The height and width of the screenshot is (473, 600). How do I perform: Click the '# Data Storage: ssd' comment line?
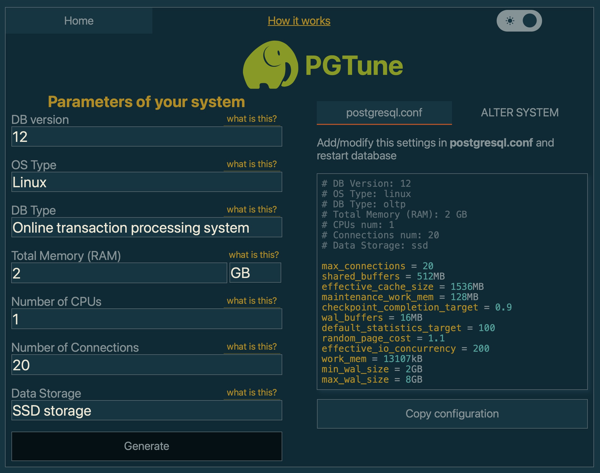(x=375, y=246)
